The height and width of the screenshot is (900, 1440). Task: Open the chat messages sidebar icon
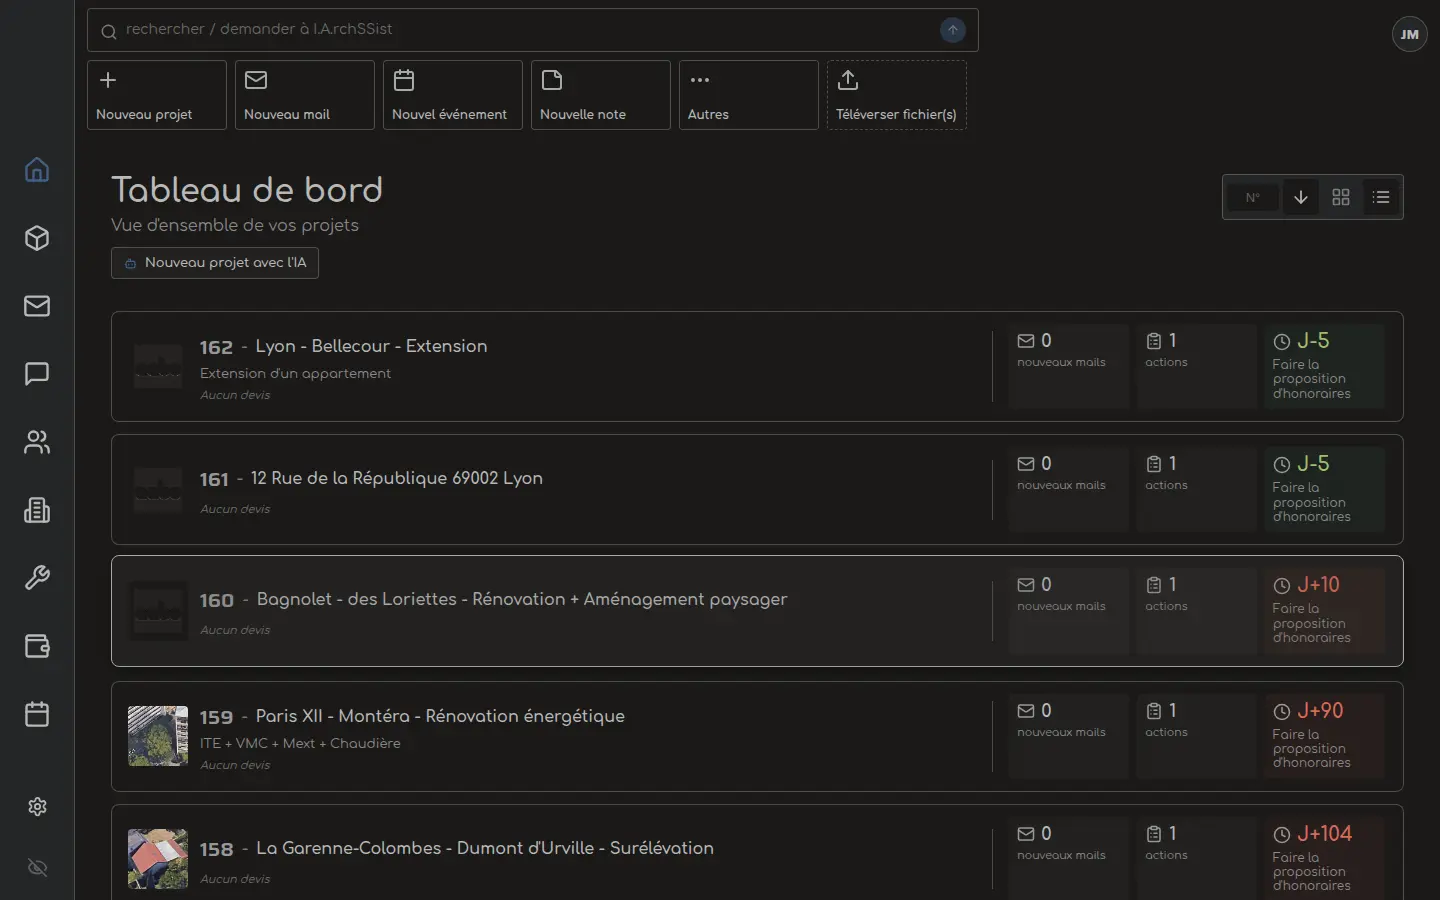(37, 374)
